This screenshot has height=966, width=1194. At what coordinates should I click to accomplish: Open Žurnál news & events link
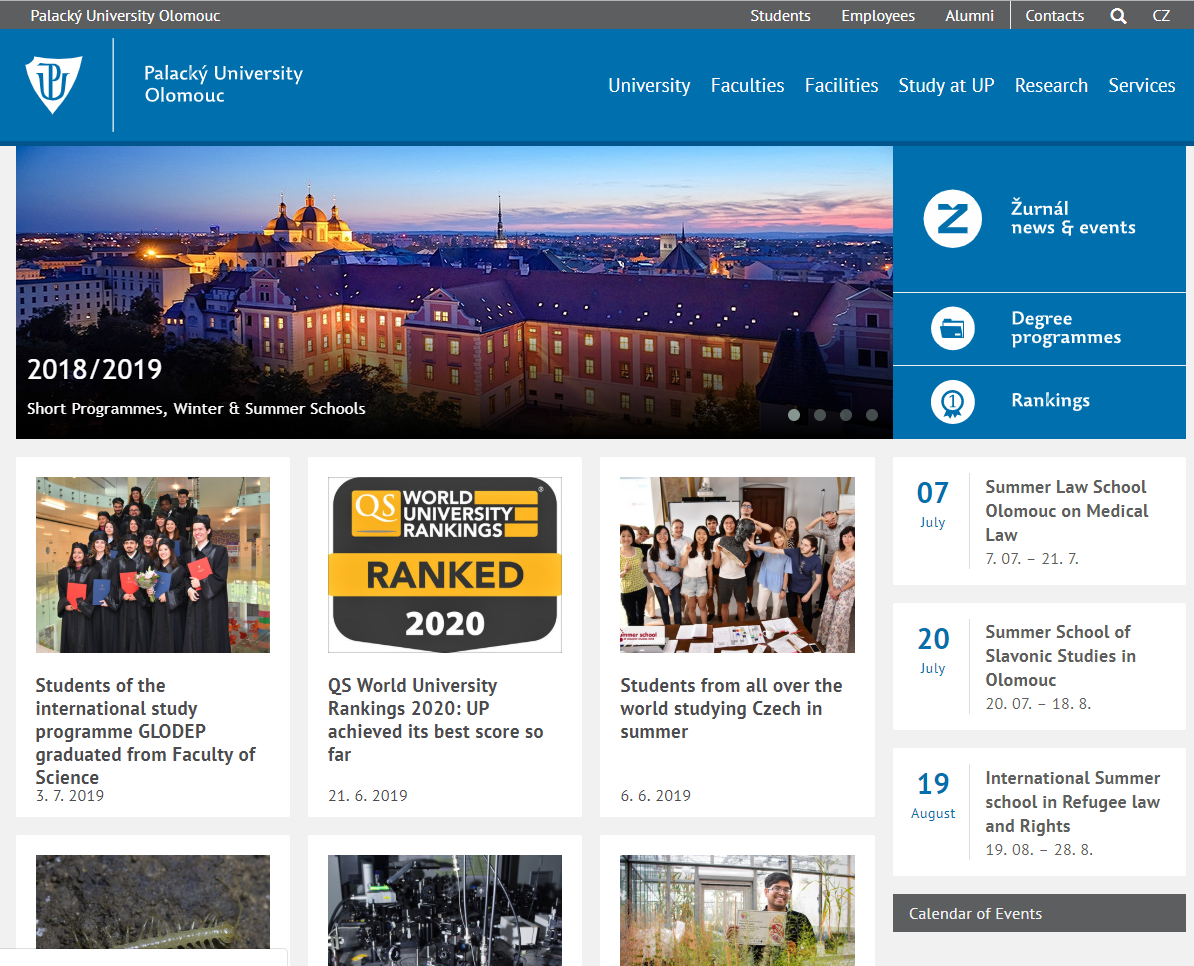(x=1073, y=218)
